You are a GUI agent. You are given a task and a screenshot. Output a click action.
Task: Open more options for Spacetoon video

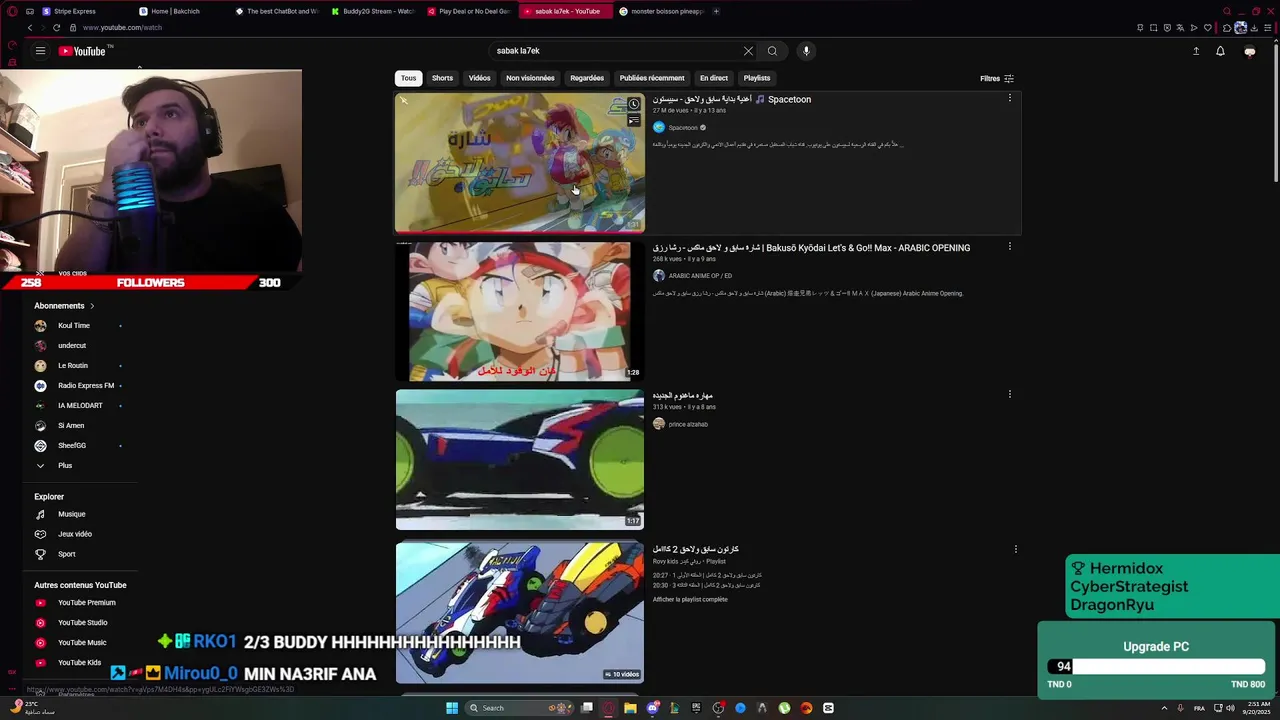(1009, 98)
